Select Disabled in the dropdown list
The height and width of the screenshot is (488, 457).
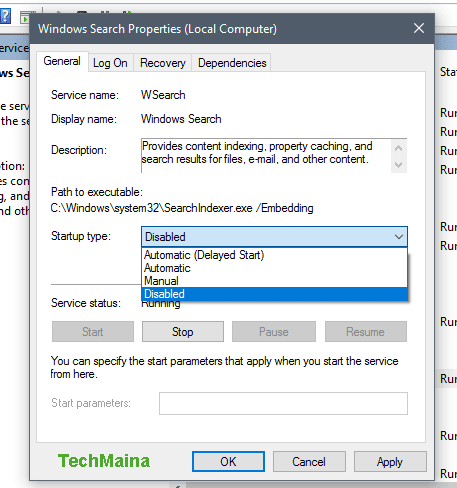click(274, 294)
